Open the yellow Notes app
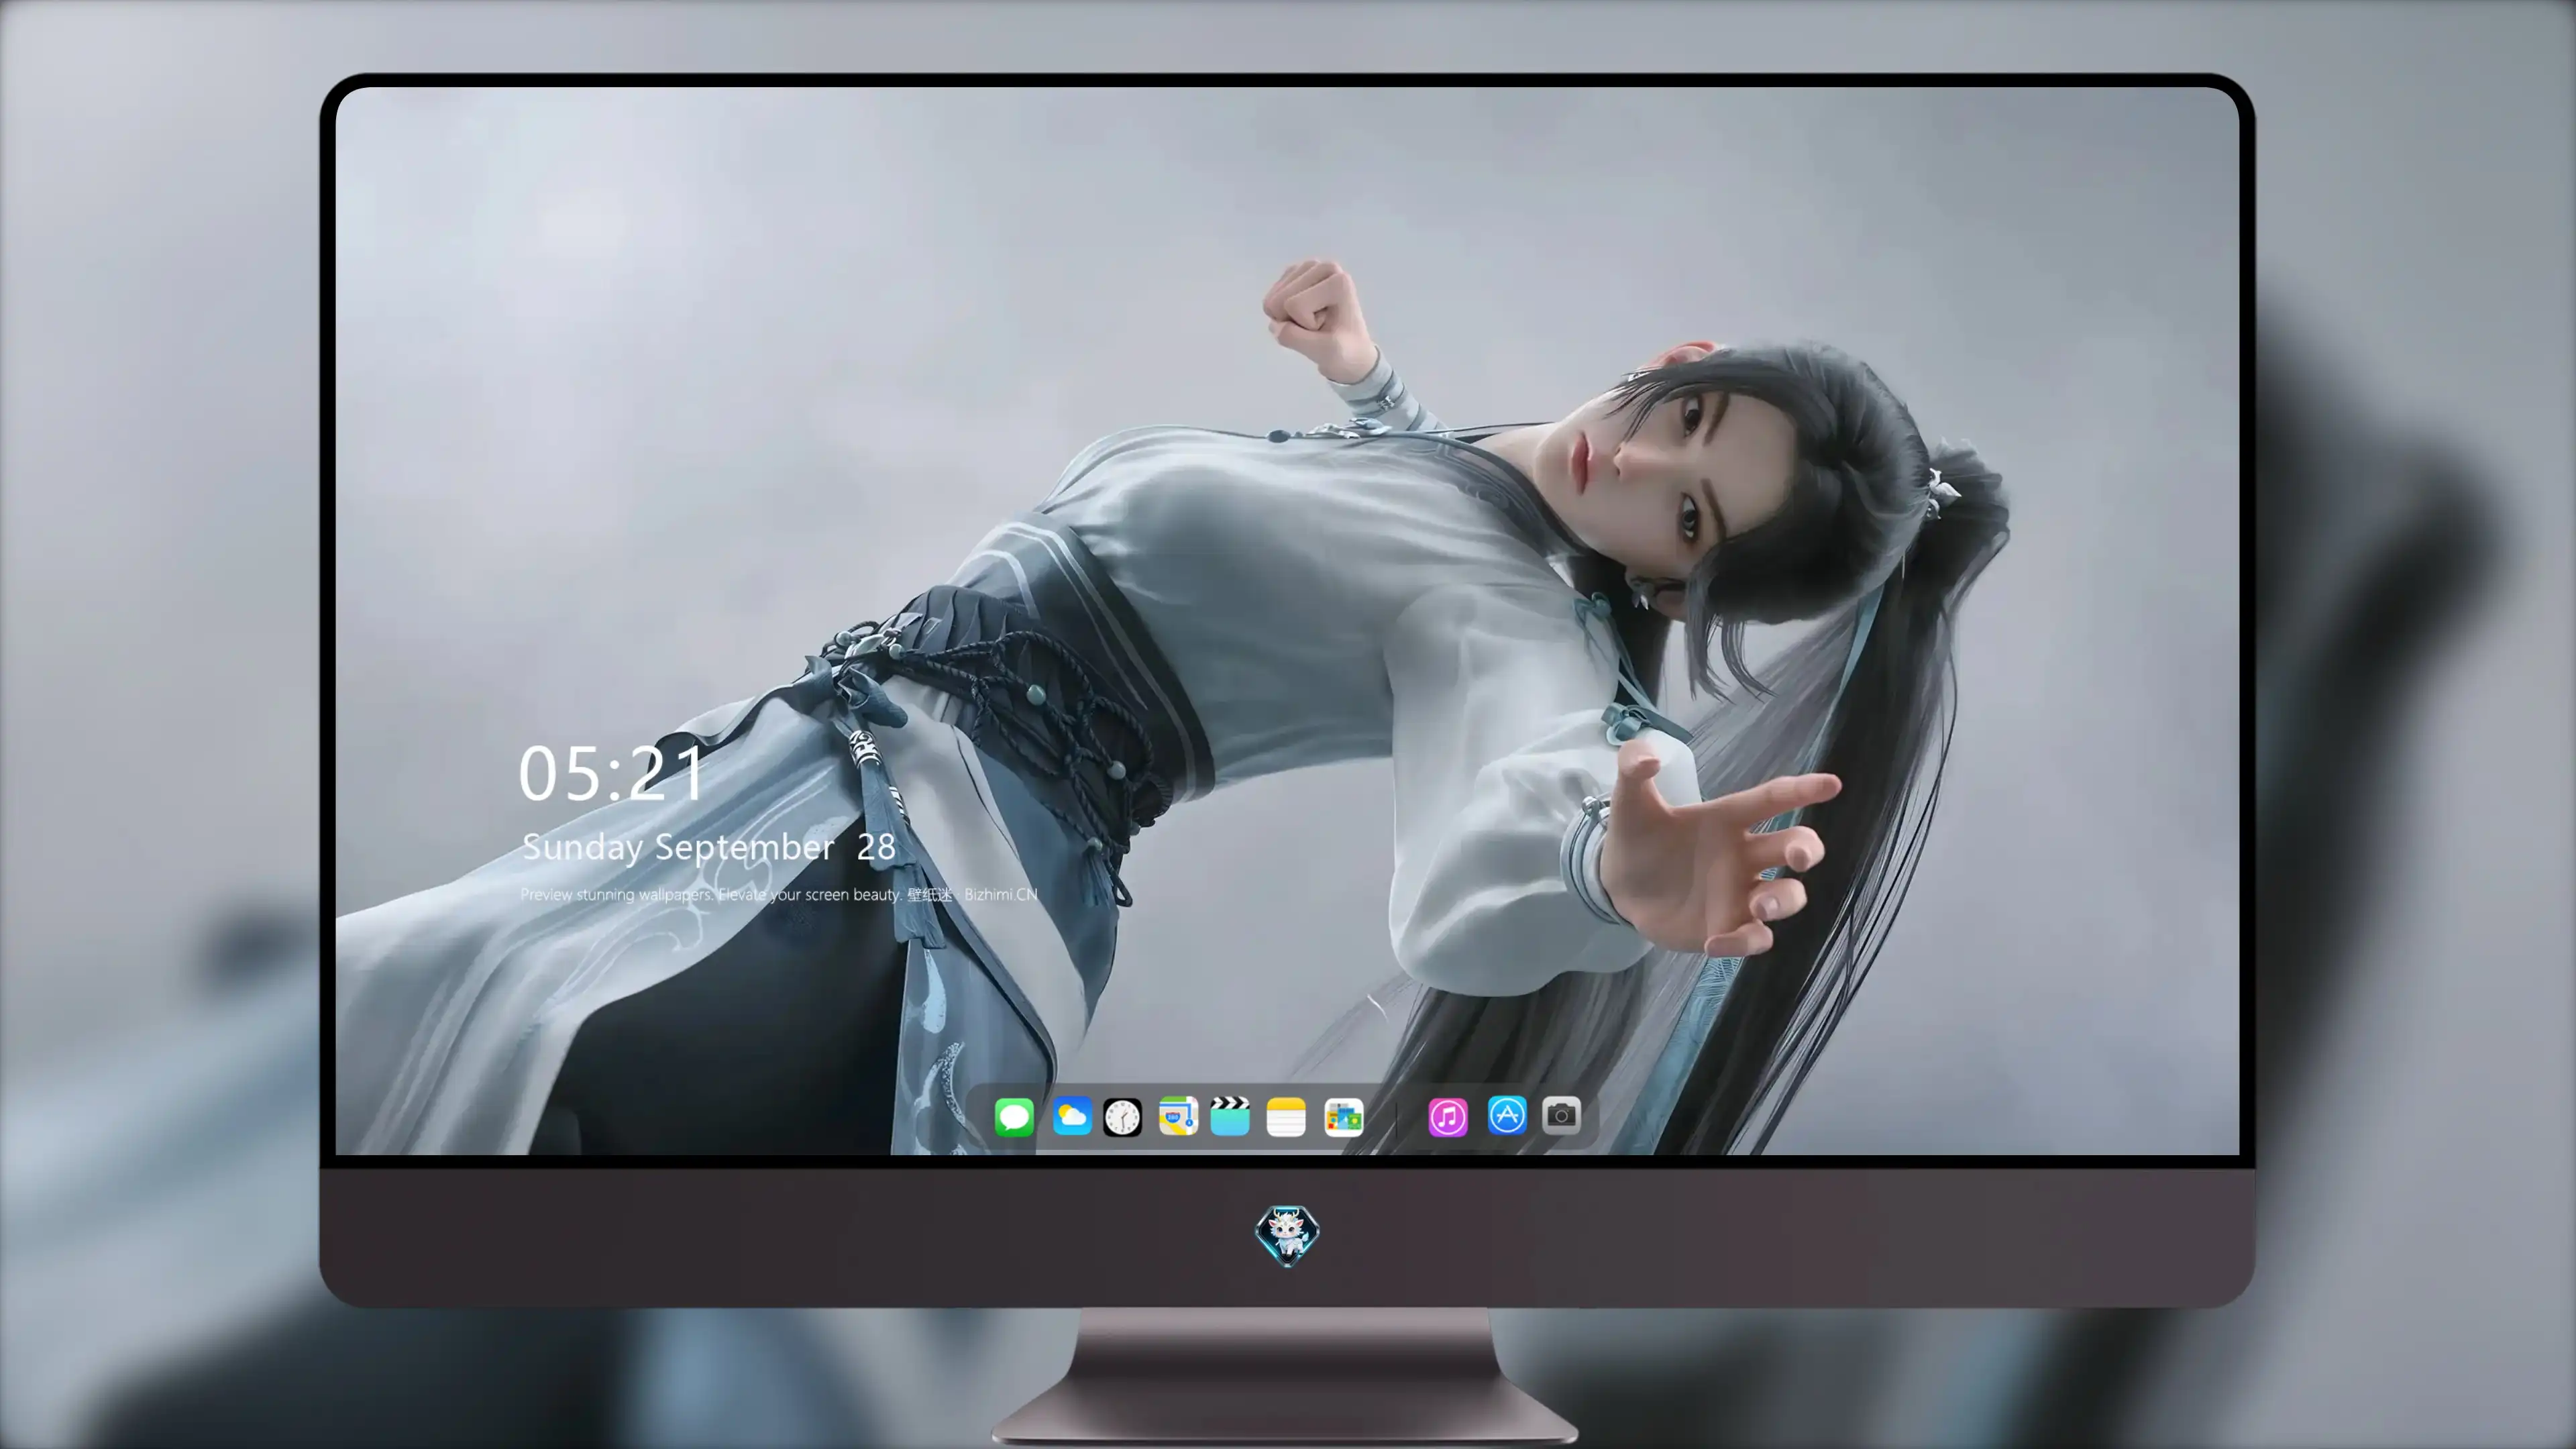The image size is (2576, 1449). pyautogui.click(x=1286, y=1117)
